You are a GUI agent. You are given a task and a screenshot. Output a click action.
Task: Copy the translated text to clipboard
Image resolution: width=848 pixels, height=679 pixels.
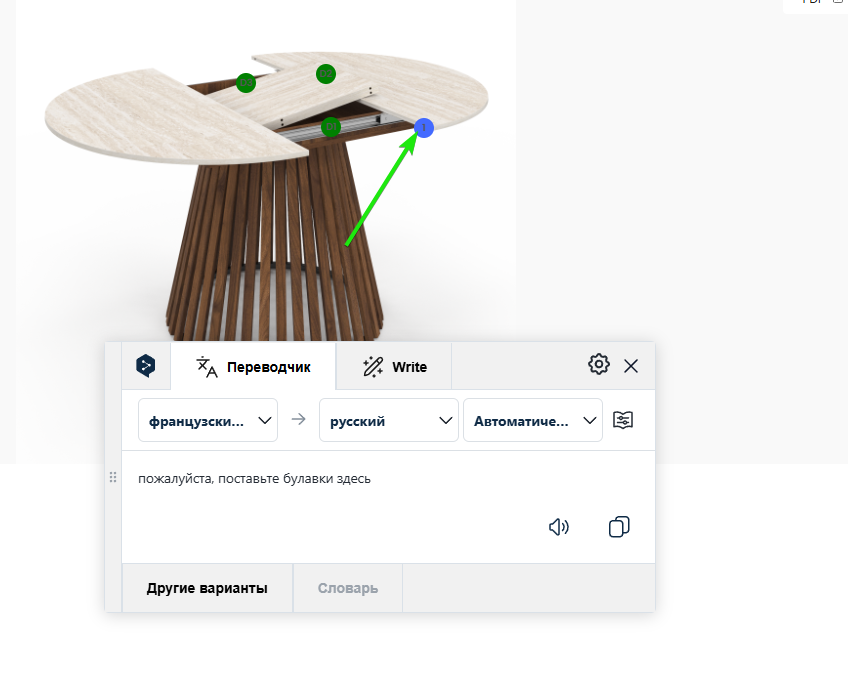(x=619, y=527)
